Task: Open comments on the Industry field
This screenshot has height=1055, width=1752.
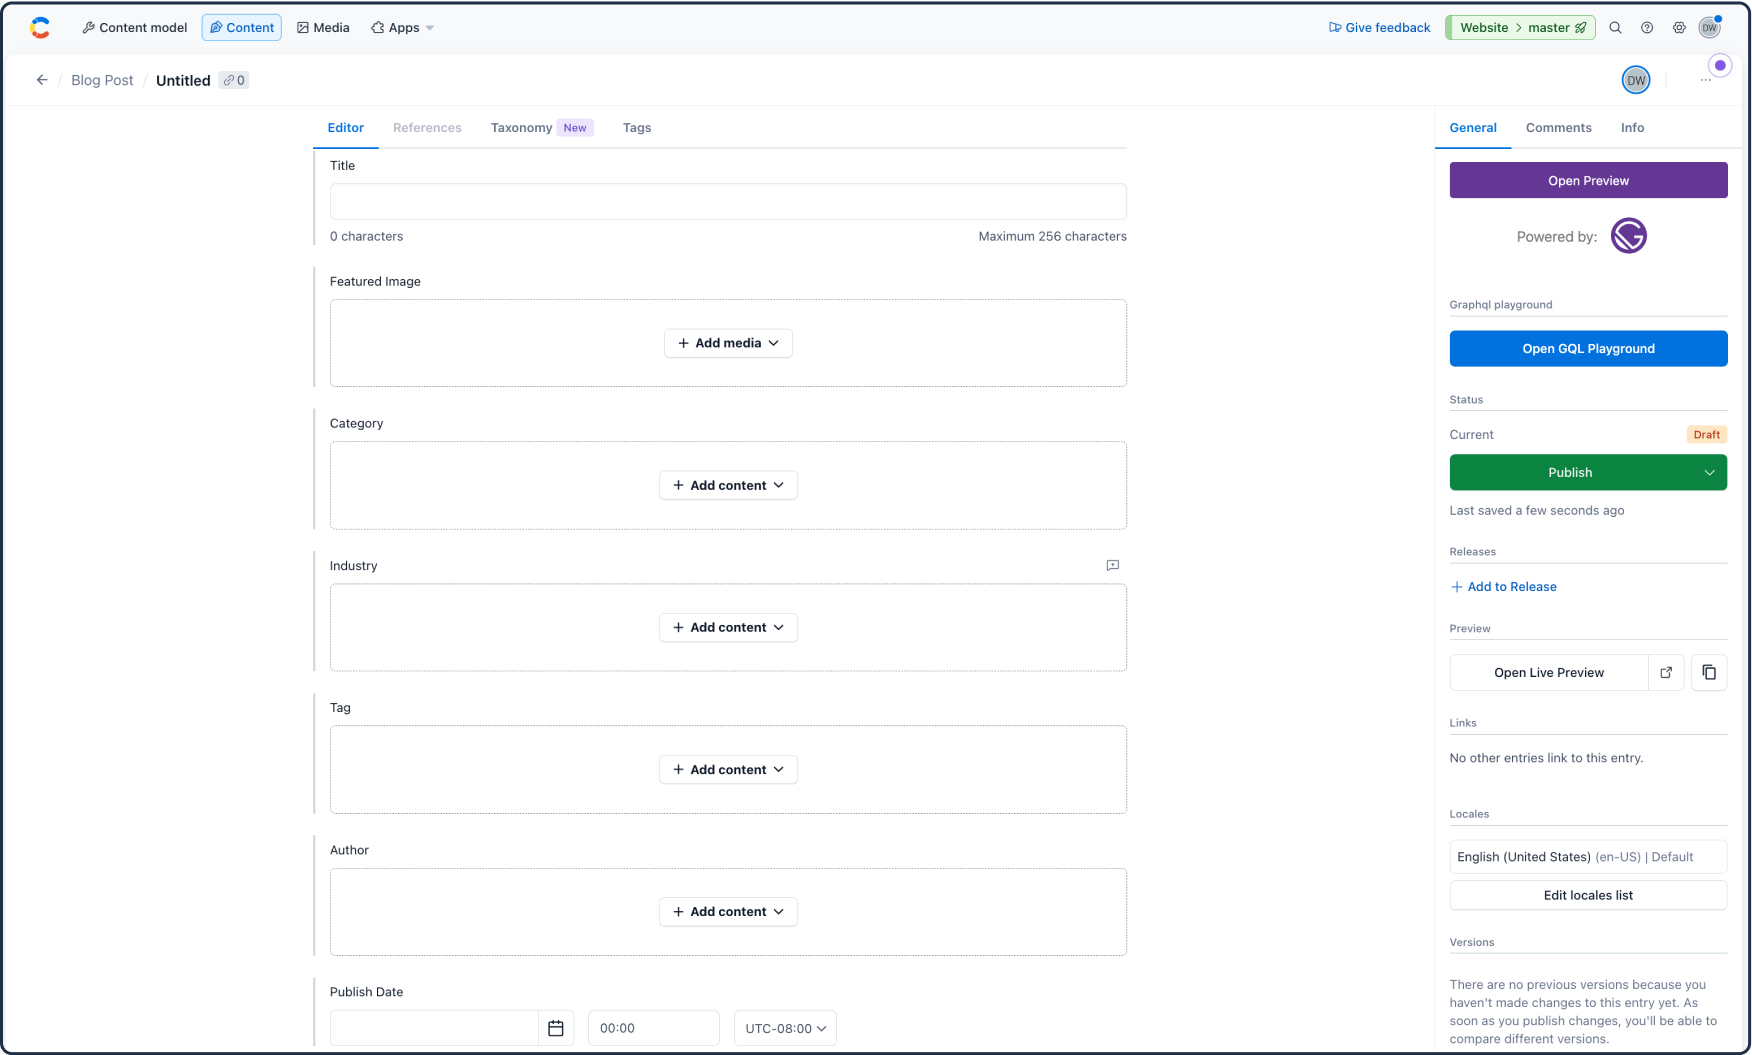Action: pos(1112,565)
